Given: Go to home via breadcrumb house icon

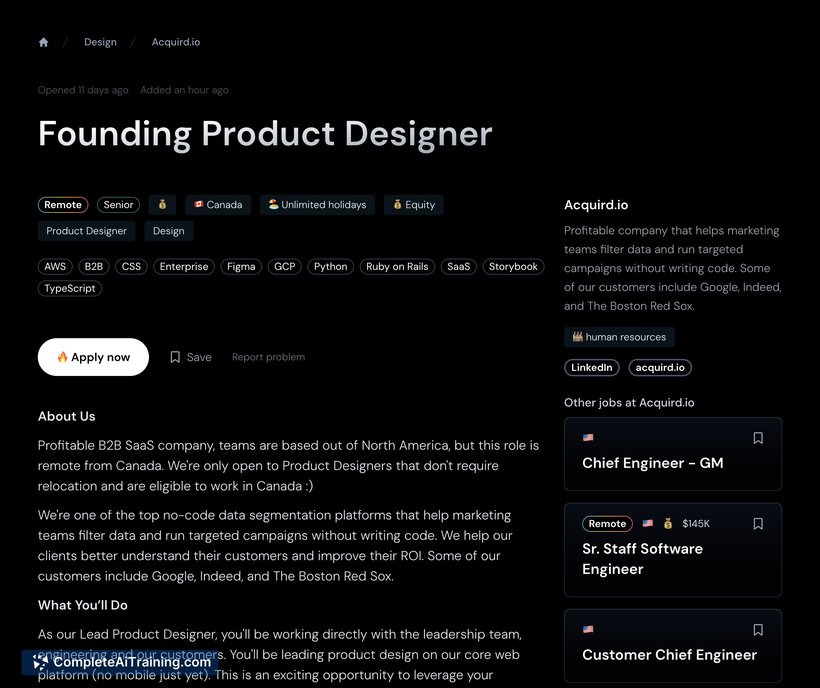Looking at the screenshot, I should click(x=43, y=42).
